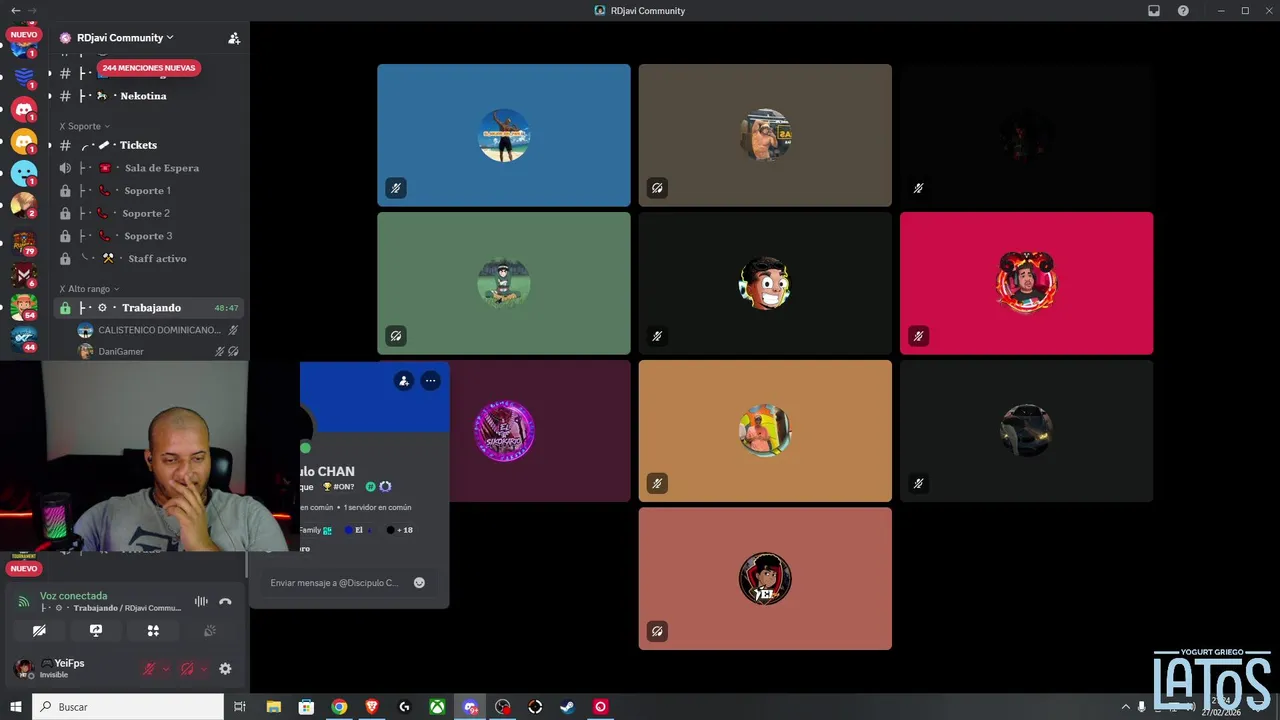Select the Soporte 1 voice channel

pos(149,190)
